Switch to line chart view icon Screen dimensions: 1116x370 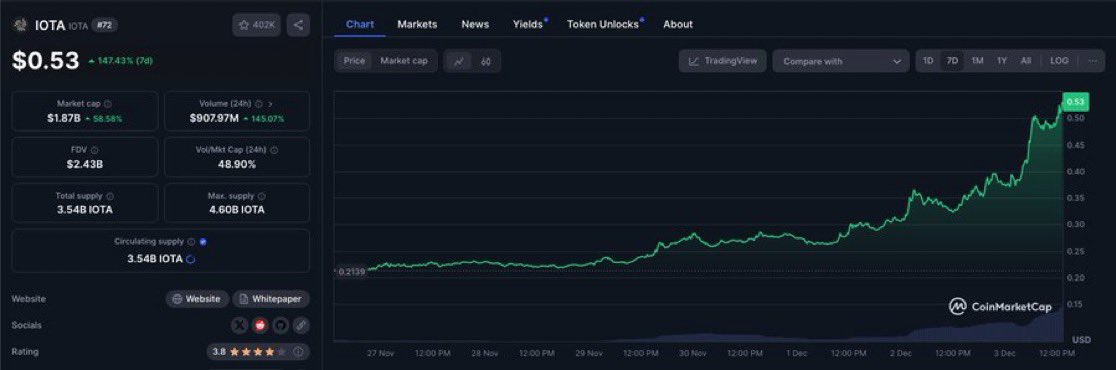459,61
